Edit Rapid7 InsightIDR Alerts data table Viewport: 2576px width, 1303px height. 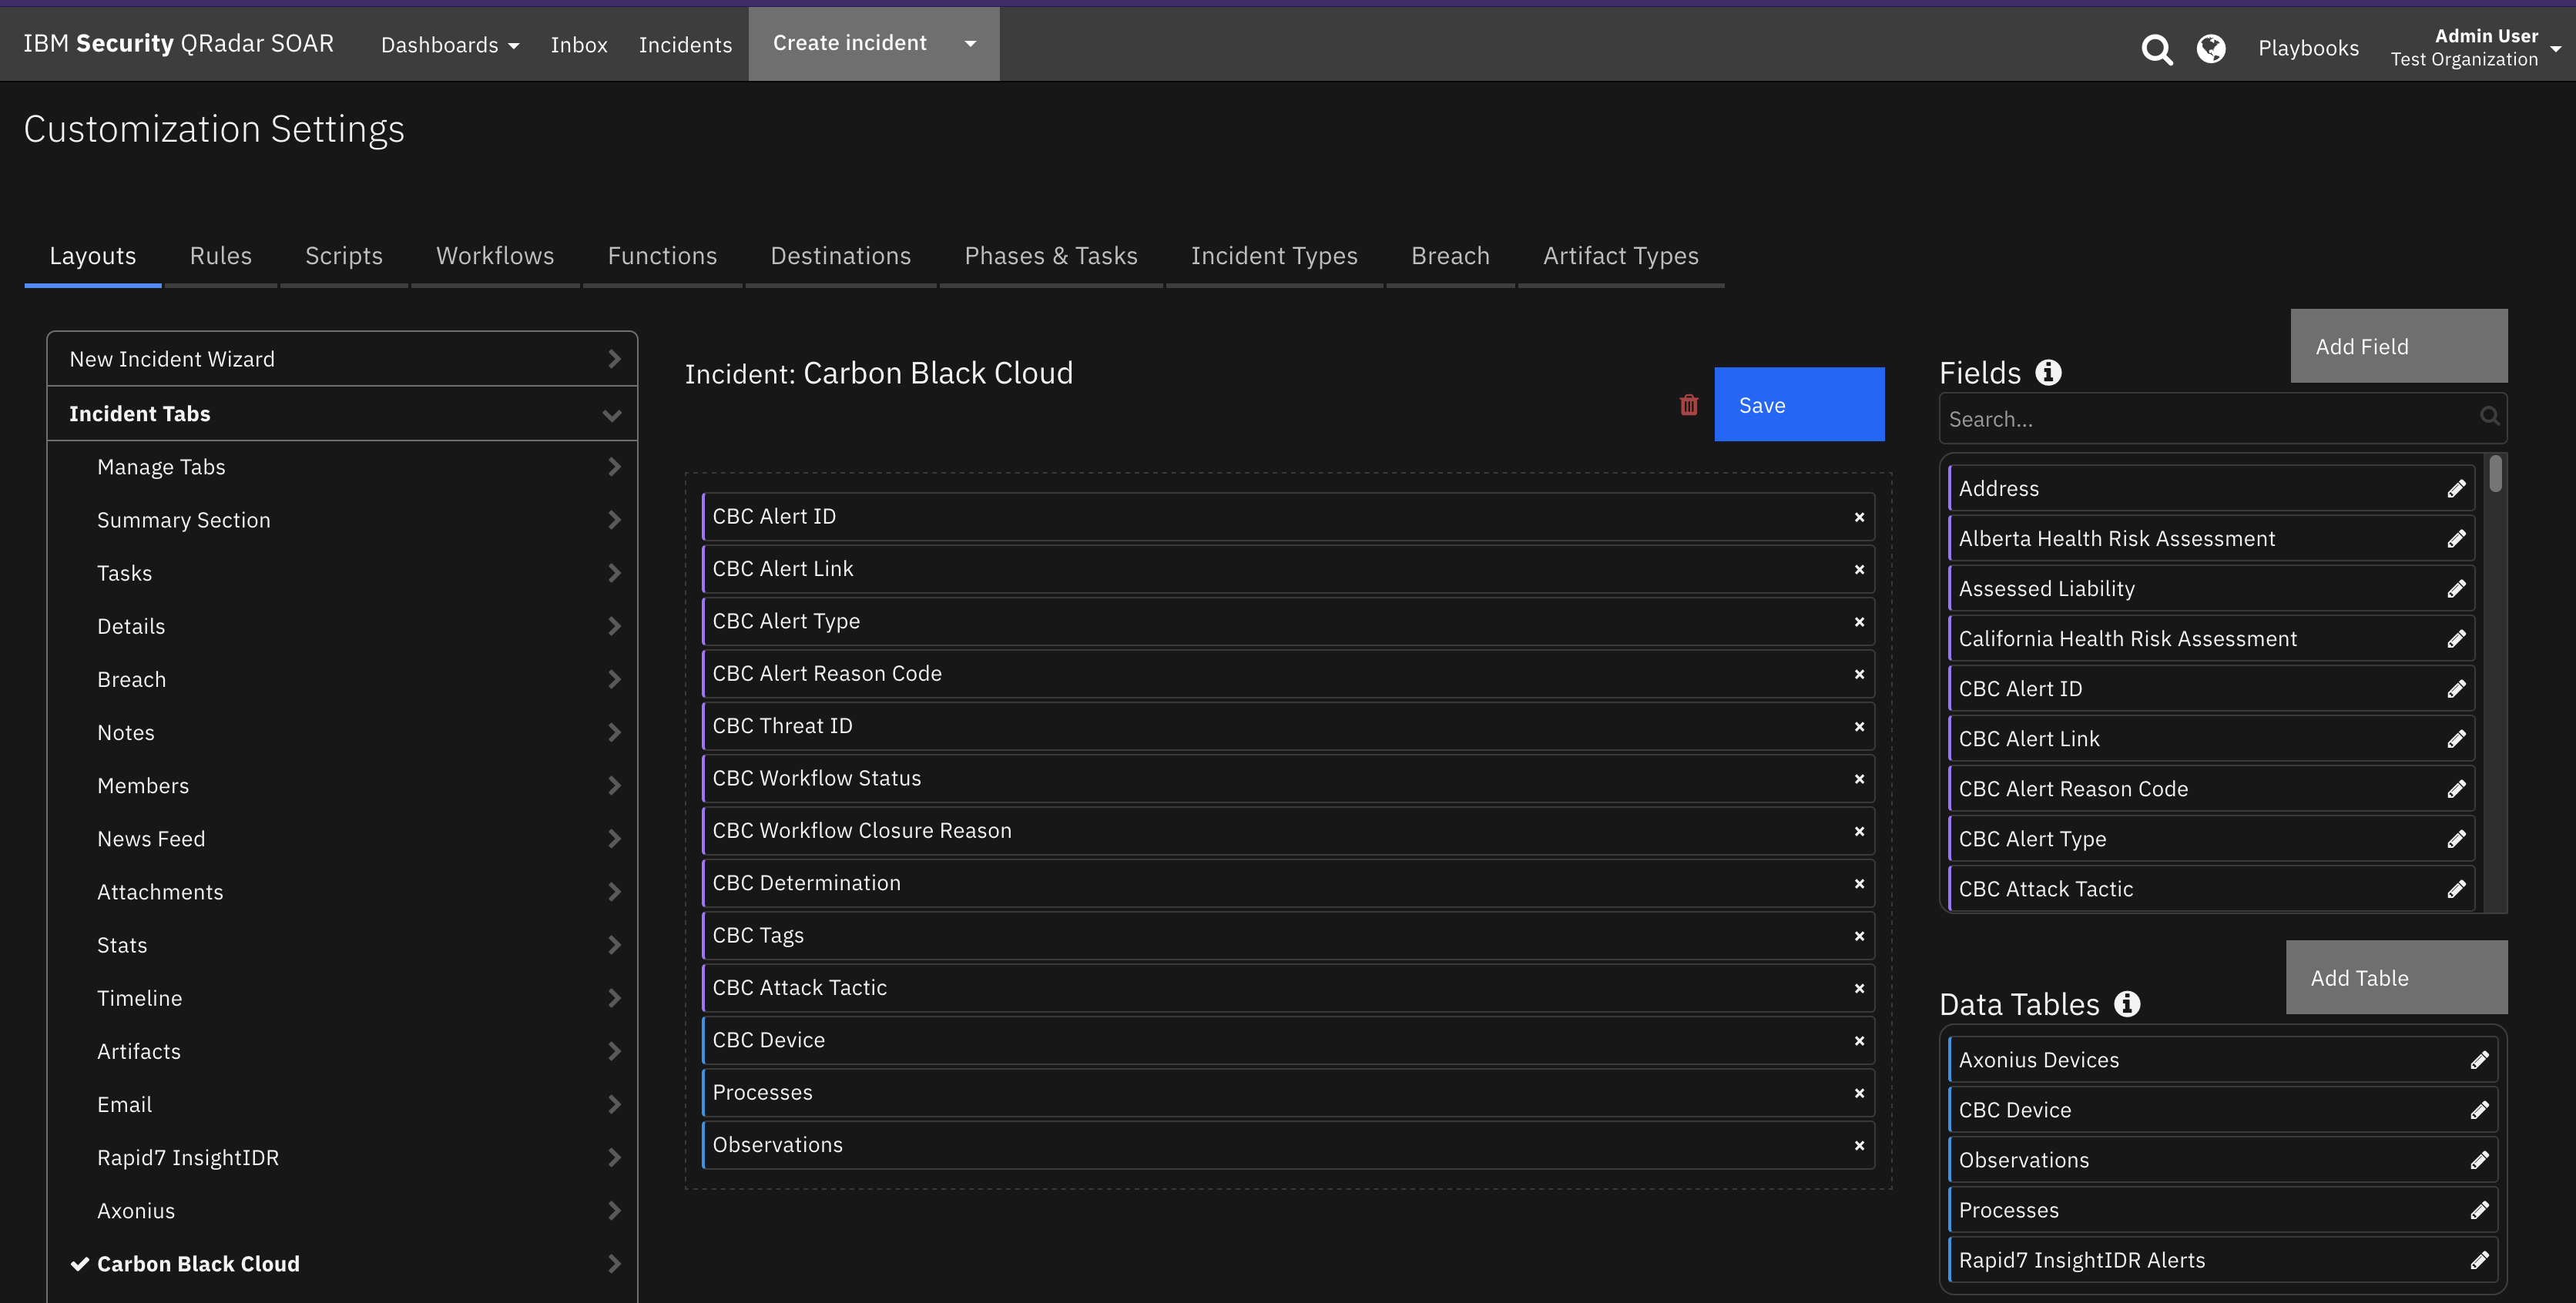[x=2479, y=1260]
